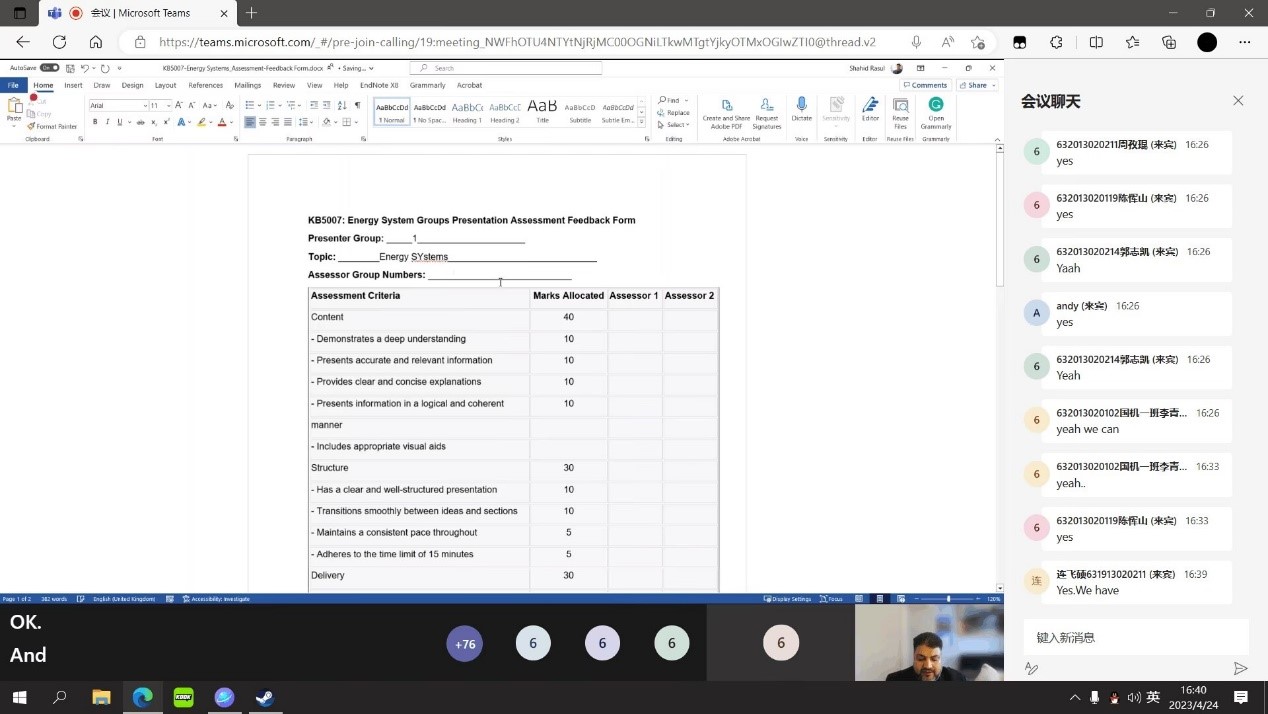The width and height of the screenshot is (1268, 714).
Task: Open the References ribbon tab
Action: click(205, 85)
